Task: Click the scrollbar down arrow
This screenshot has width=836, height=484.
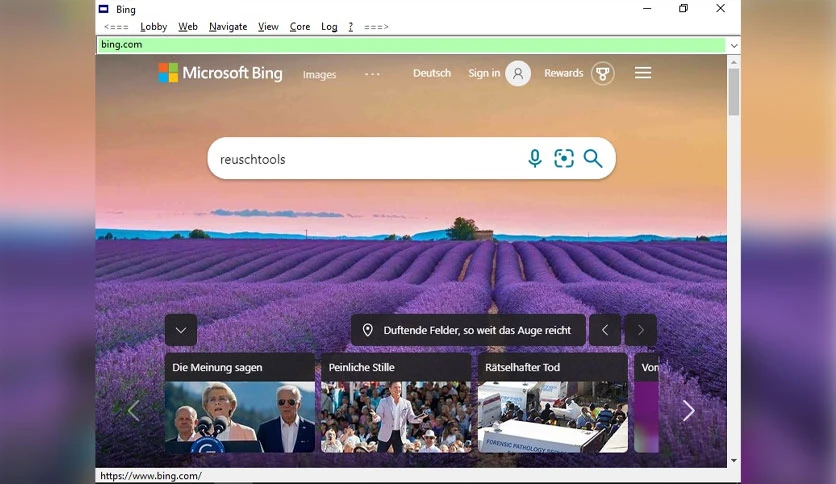Action: (734, 460)
